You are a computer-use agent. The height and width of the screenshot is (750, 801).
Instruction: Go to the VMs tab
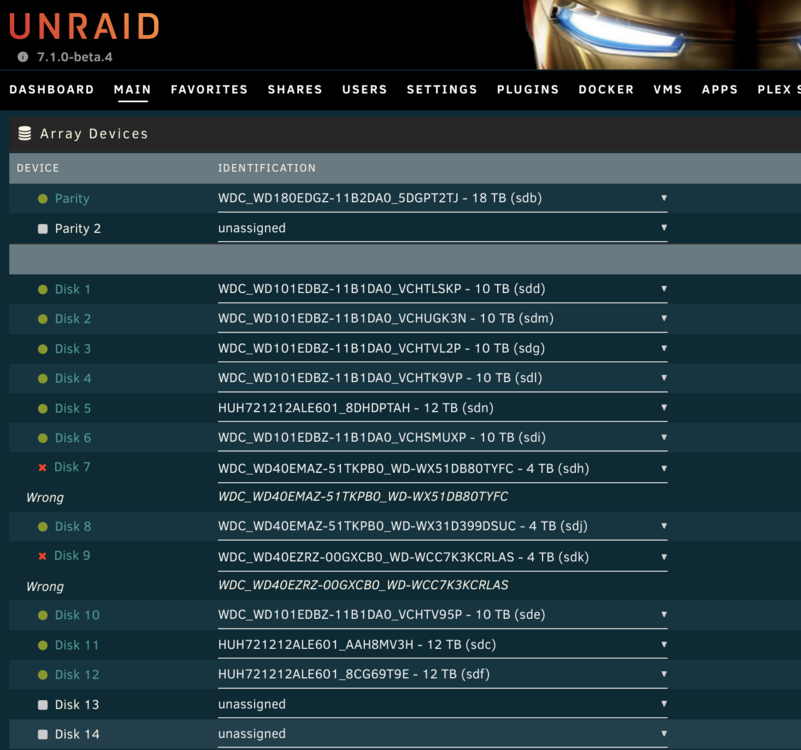(668, 89)
